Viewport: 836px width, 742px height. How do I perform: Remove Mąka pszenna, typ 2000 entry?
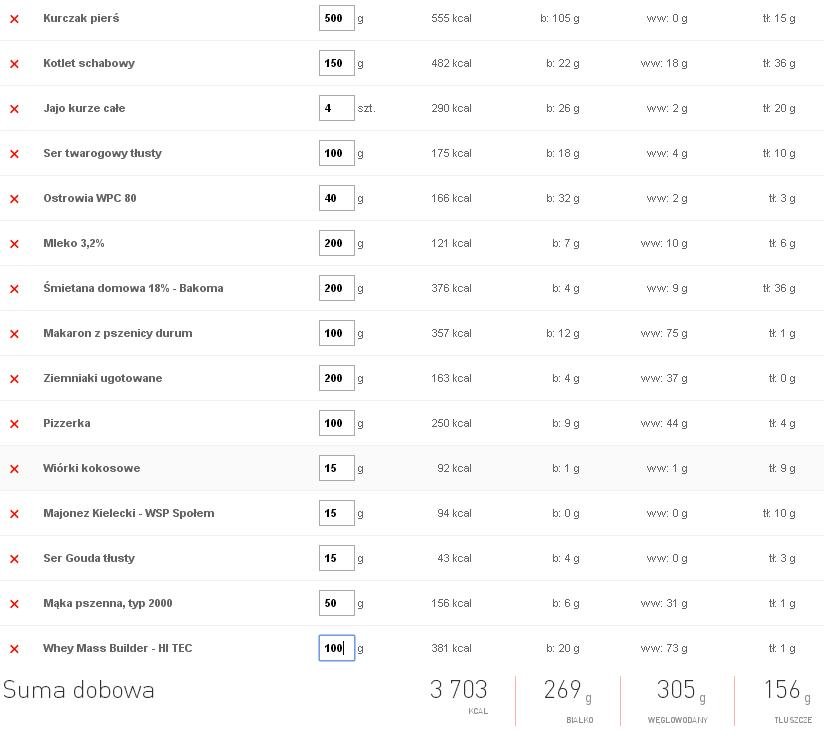tap(14, 604)
